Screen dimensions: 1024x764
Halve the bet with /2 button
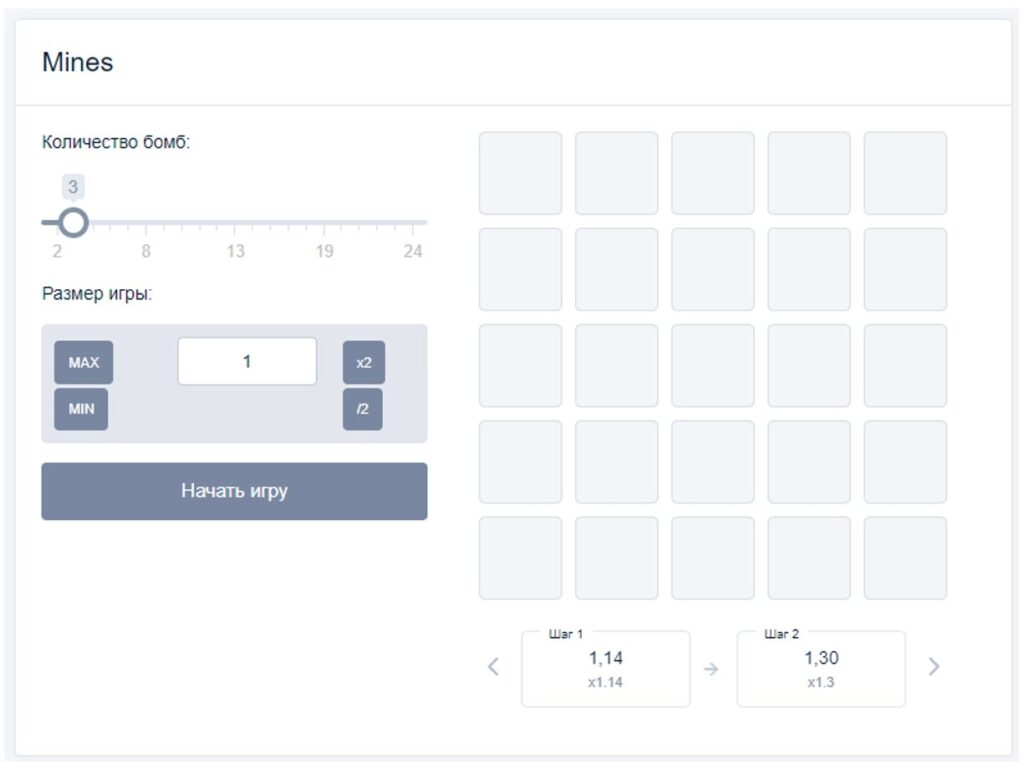click(x=362, y=409)
